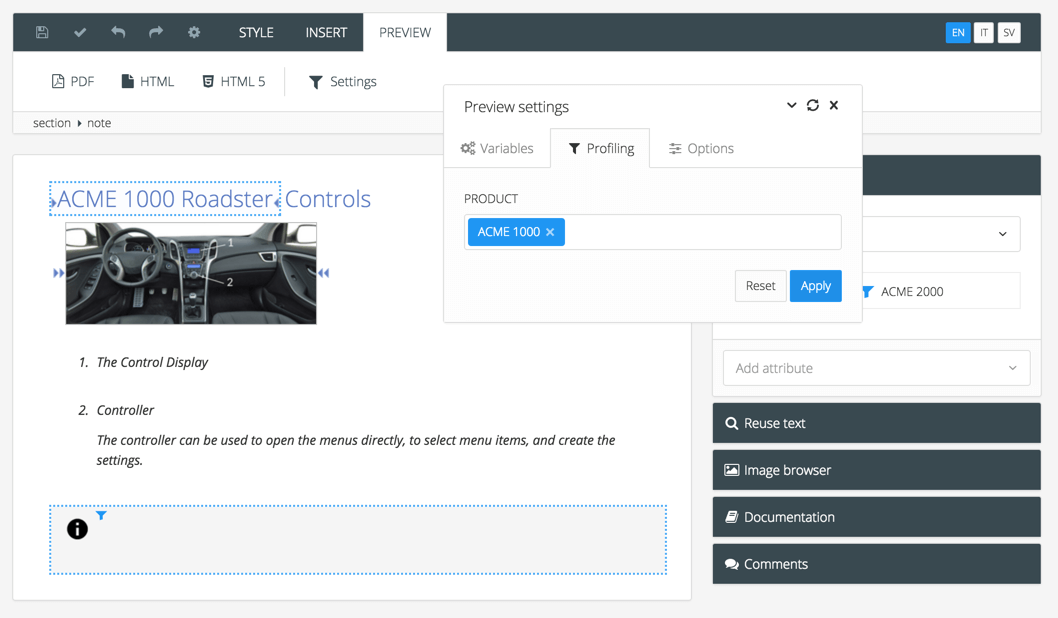
Task: Click the car dashboard image
Action: 191,273
